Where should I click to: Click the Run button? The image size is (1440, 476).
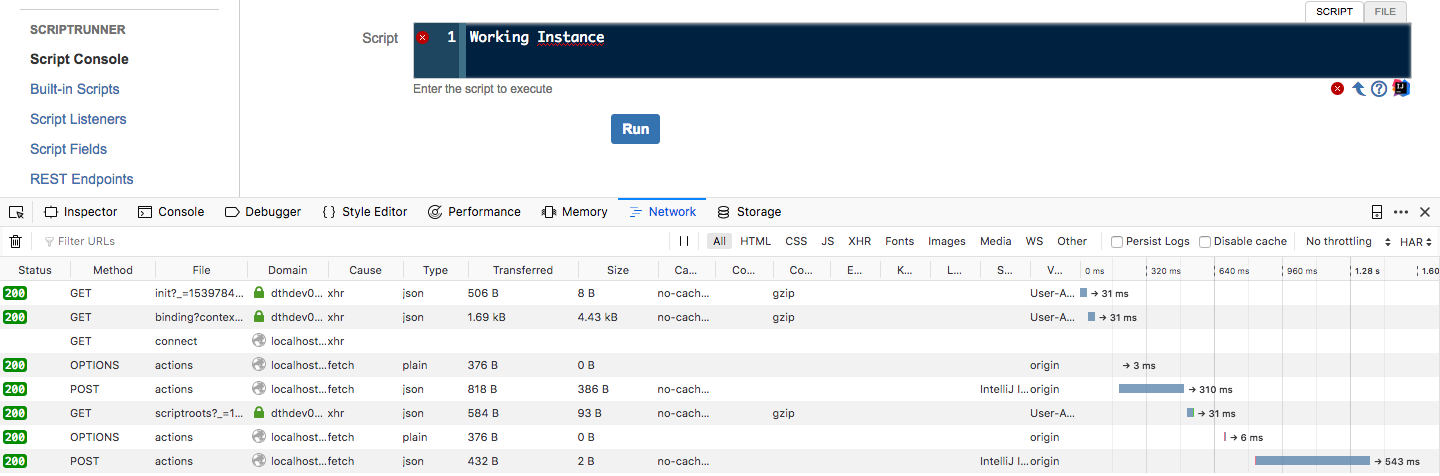[635, 129]
